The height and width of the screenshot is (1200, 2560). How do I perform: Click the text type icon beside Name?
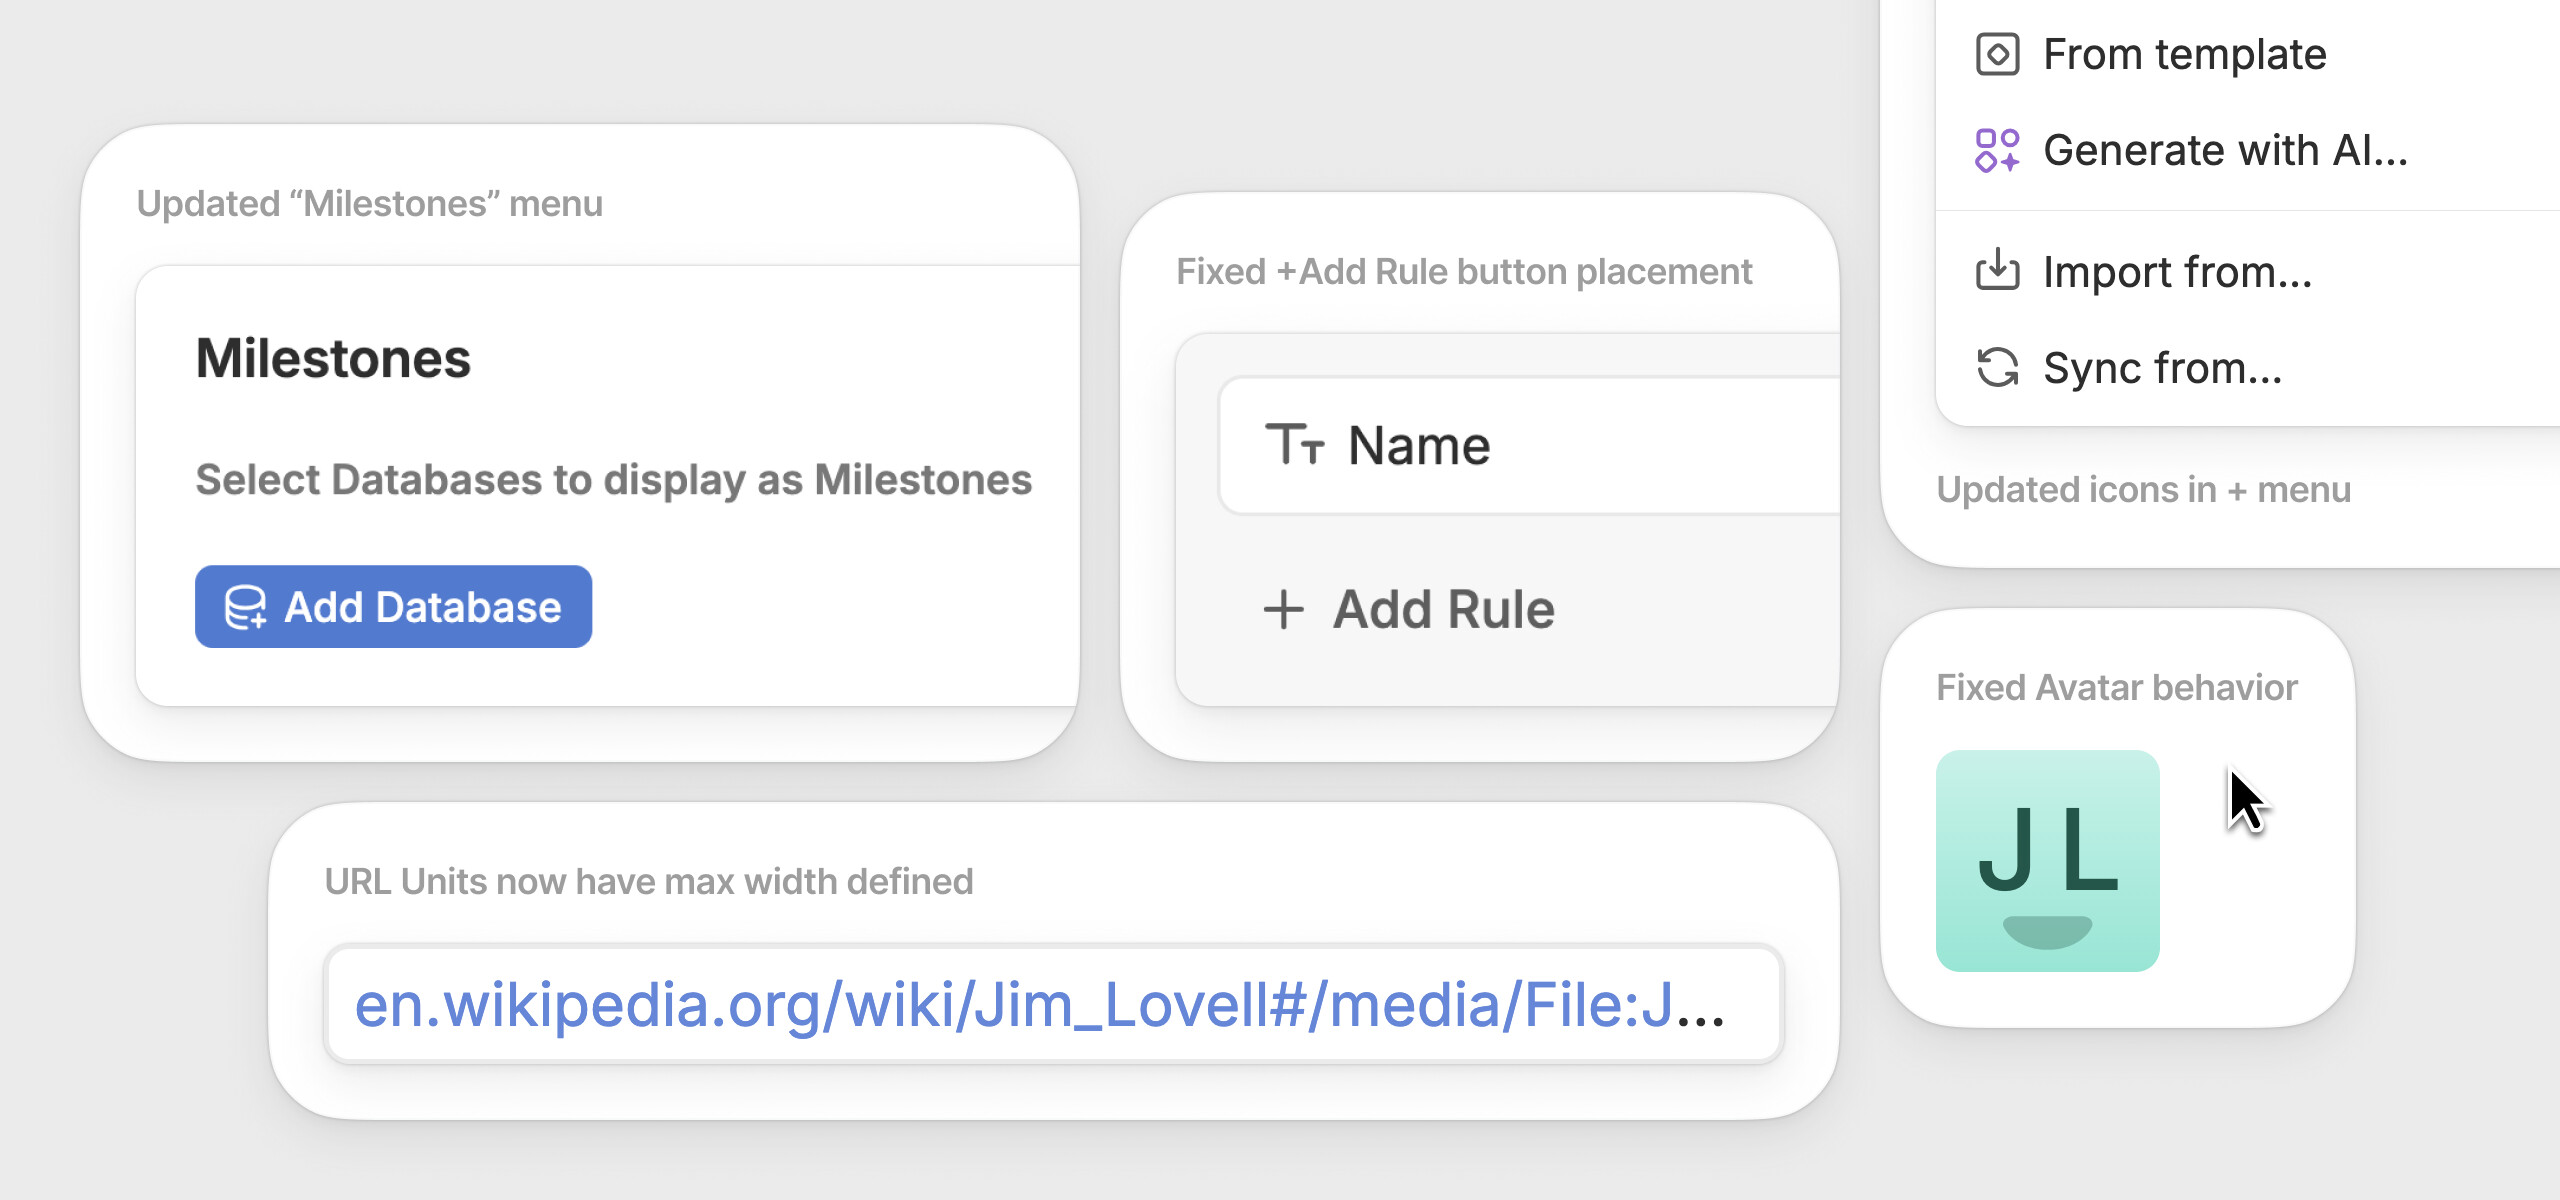coord(1294,445)
